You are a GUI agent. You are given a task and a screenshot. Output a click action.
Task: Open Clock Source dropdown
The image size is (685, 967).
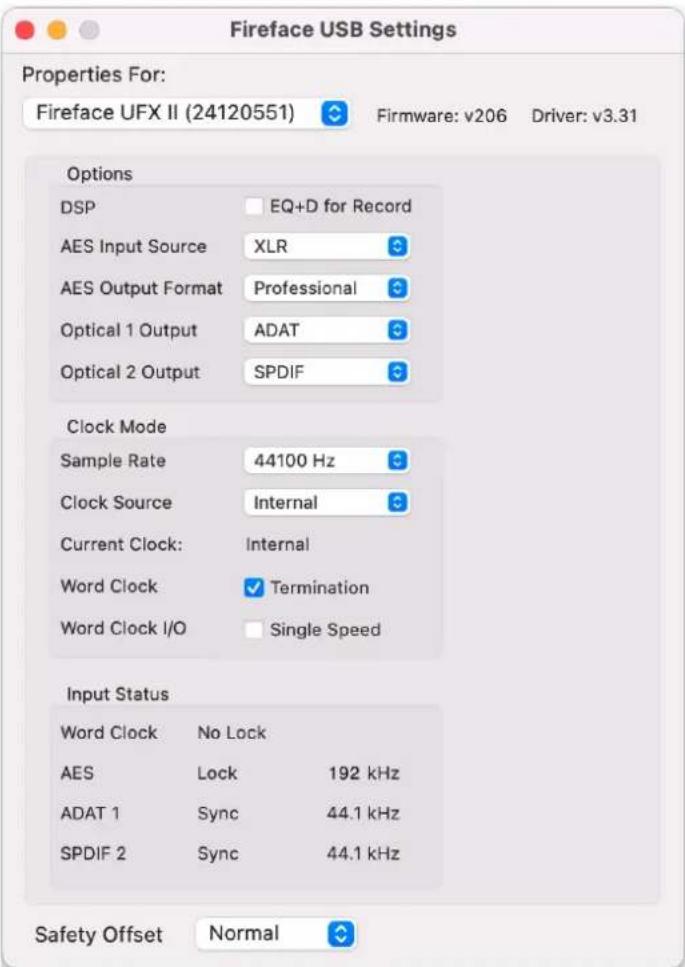(327, 503)
